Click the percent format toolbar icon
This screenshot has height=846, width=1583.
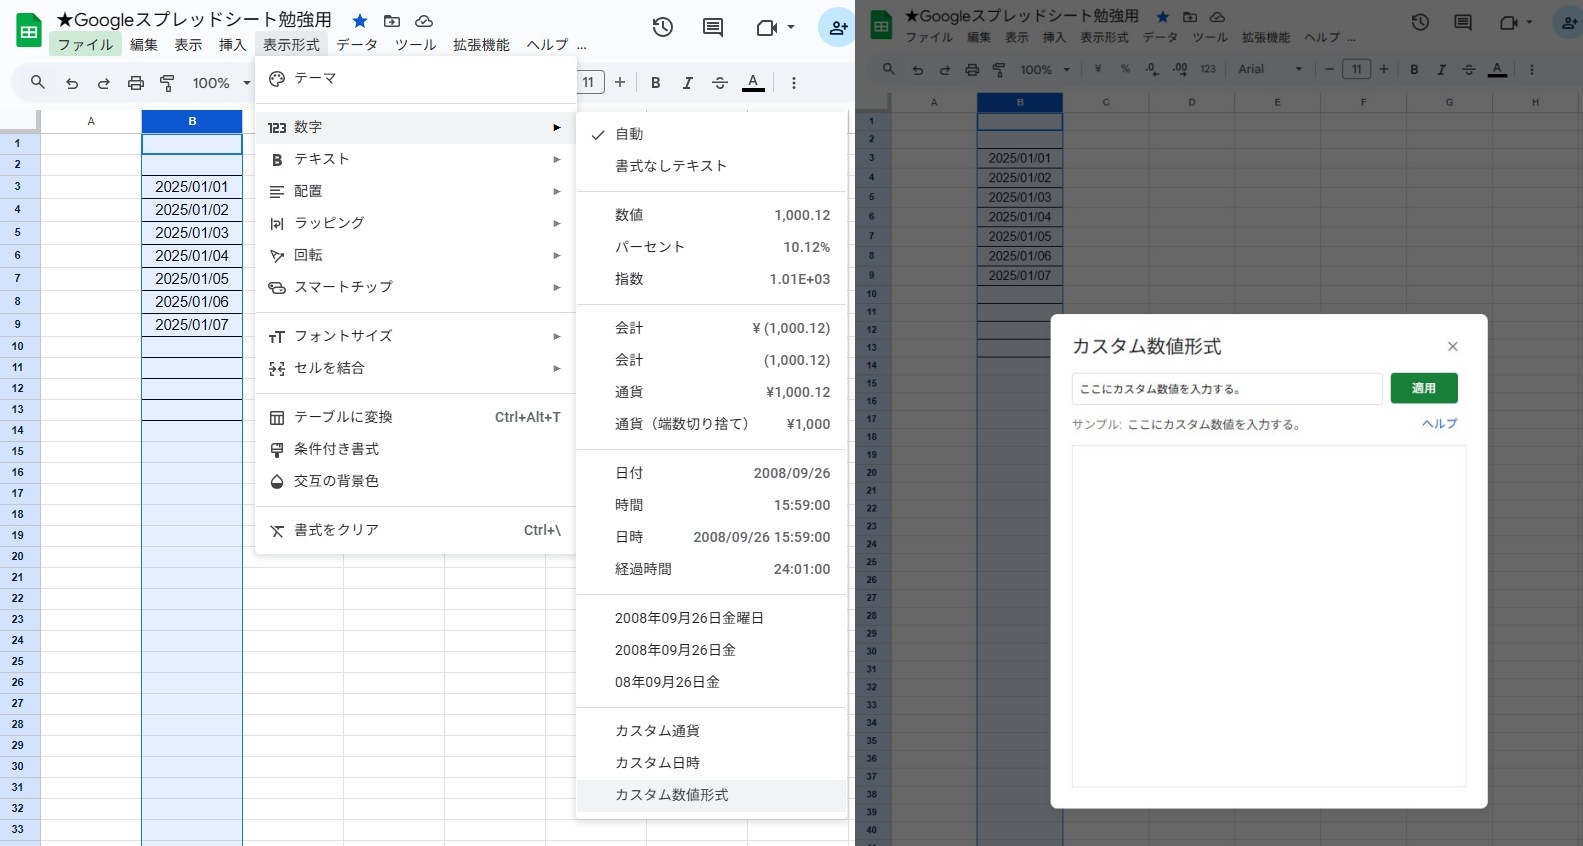(1125, 69)
